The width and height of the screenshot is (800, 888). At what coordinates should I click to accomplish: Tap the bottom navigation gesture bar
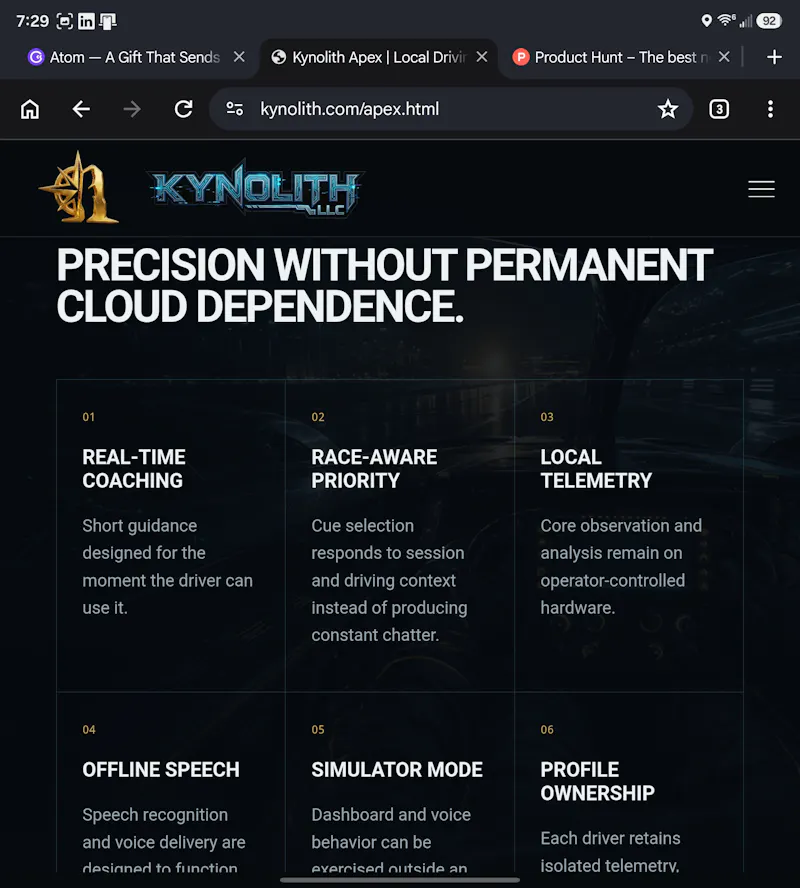400,880
